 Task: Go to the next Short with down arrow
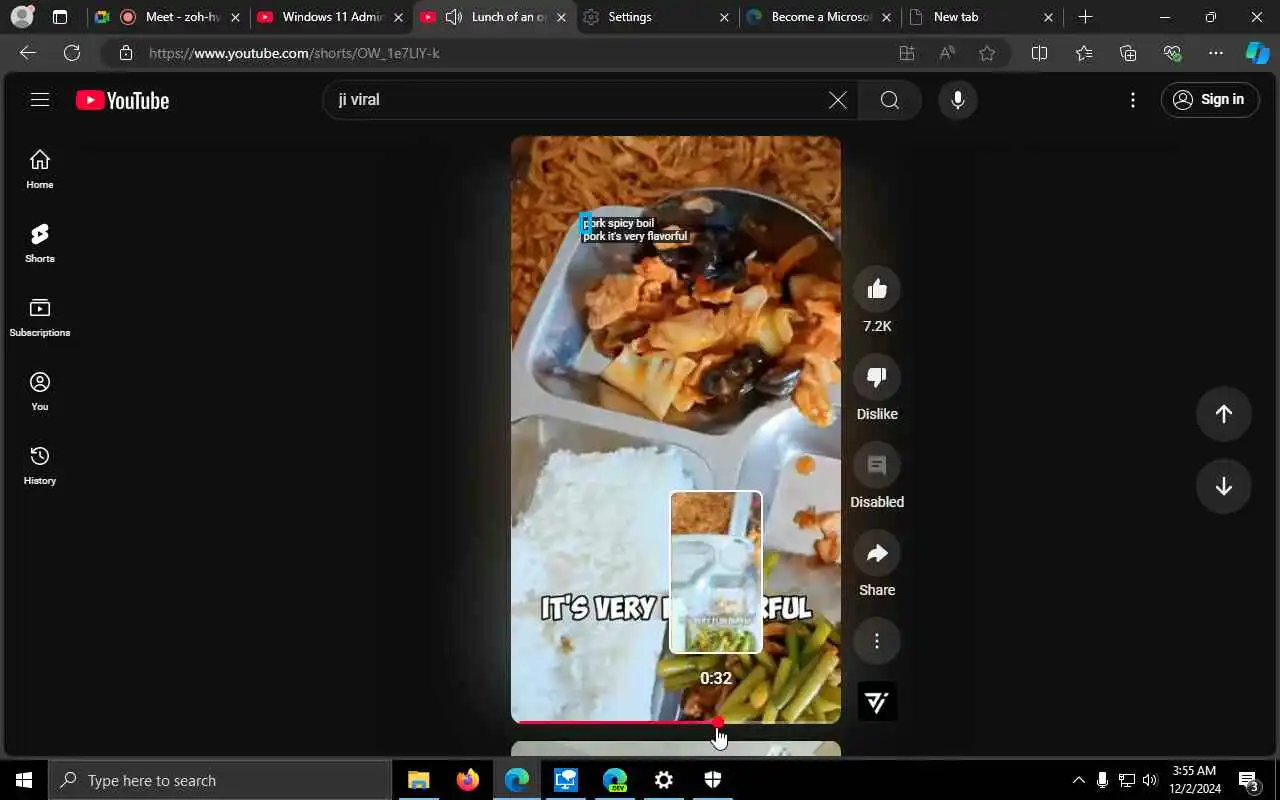(x=1224, y=486)
